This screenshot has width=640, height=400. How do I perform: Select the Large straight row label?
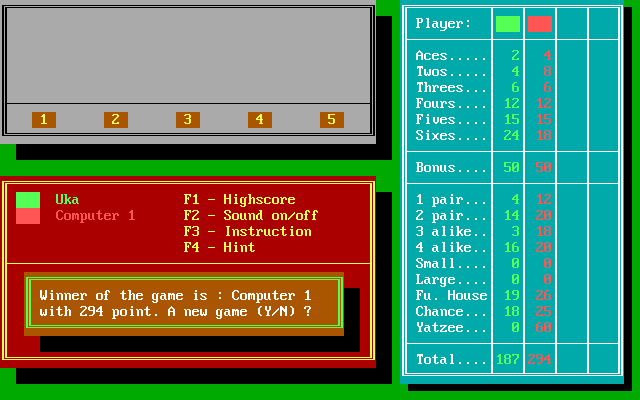pos(451,280)
